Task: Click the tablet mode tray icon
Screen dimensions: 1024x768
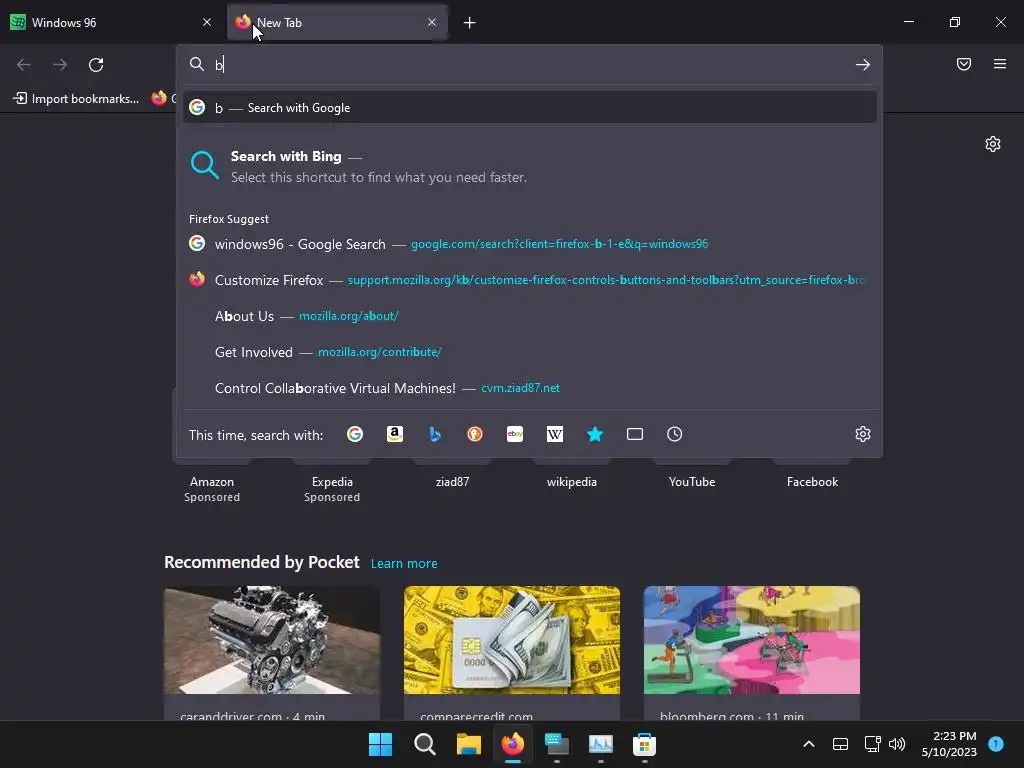Action: click(x=840, y=744)
